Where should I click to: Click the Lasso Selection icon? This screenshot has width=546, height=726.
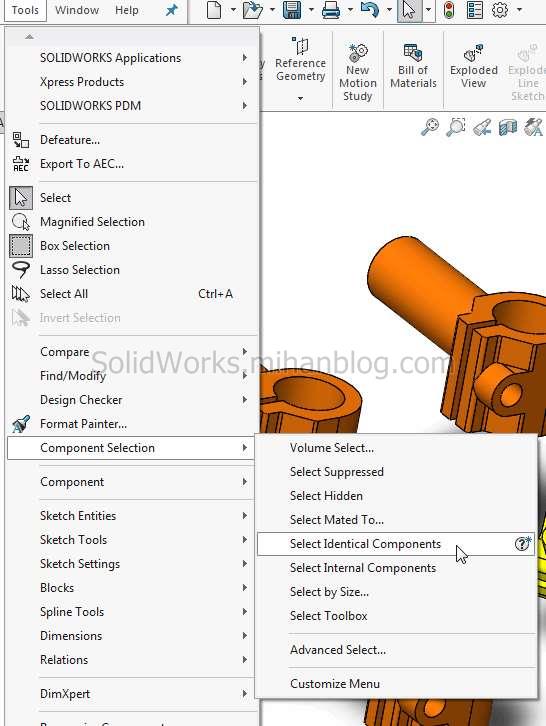(20, 269)
